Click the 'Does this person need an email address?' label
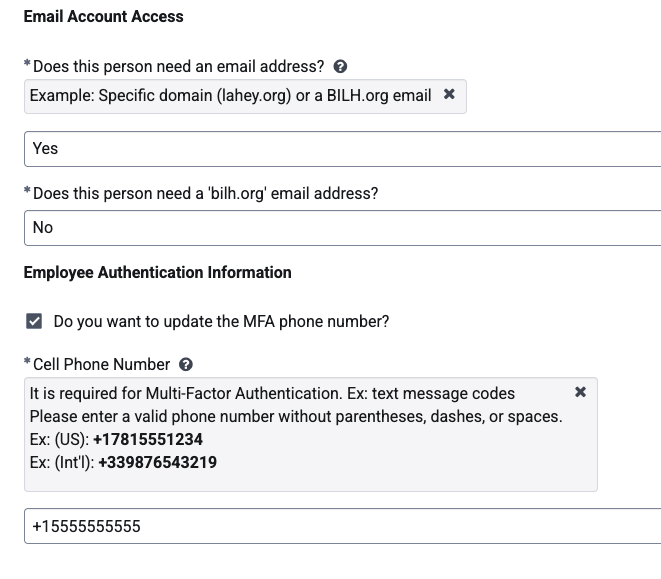 (x=178, y=67)
